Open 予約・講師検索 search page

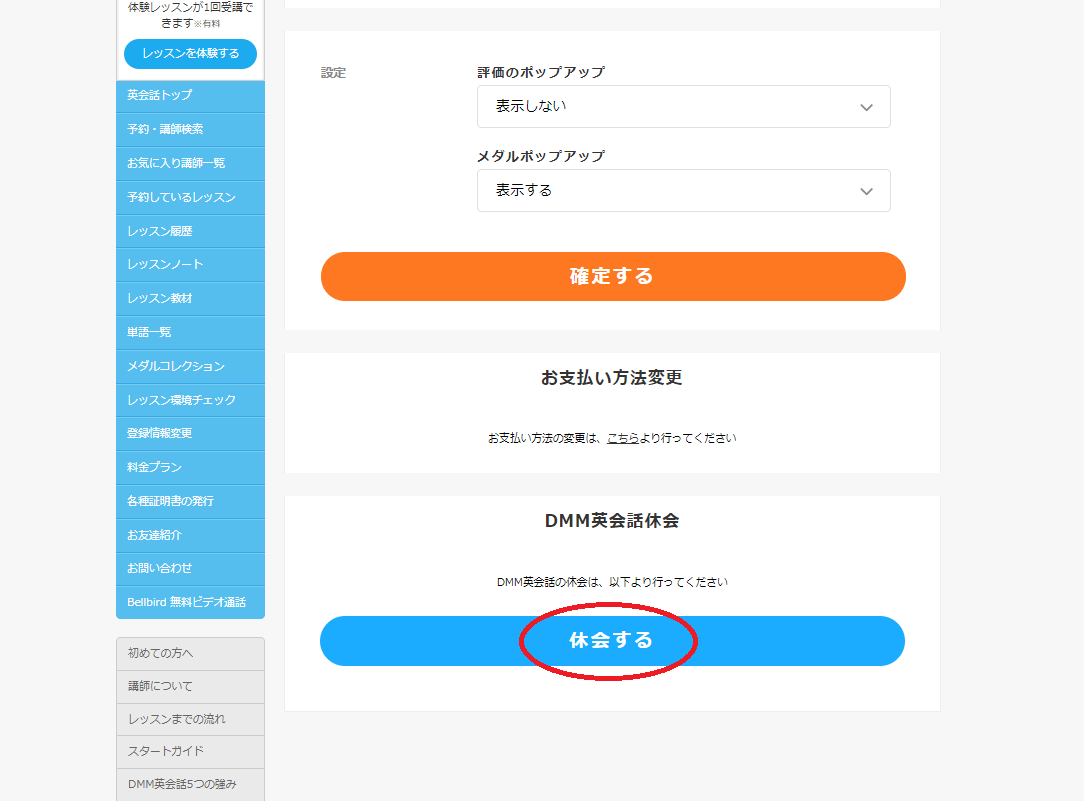click(x=189, y=130)
